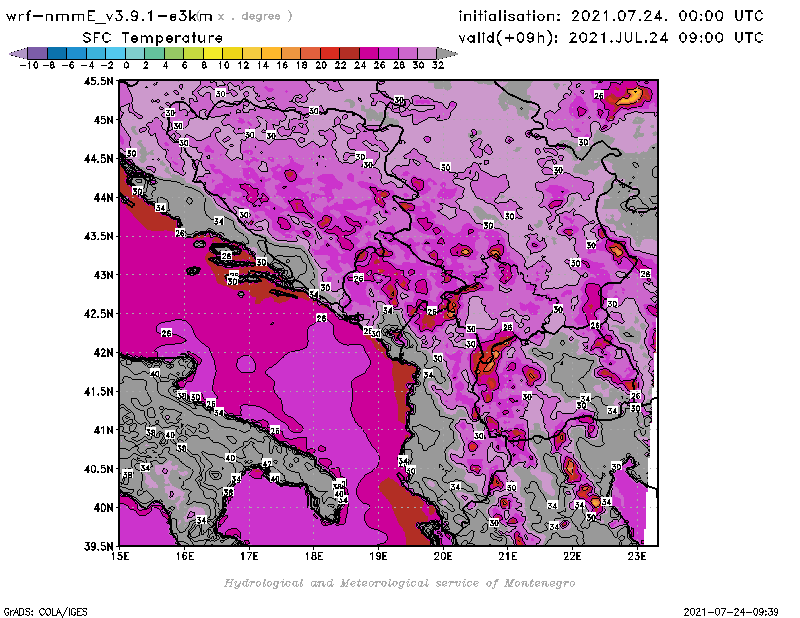Pick the dark blue swatch between -8 and -6
800x618 pixels.
coord(57,52)
